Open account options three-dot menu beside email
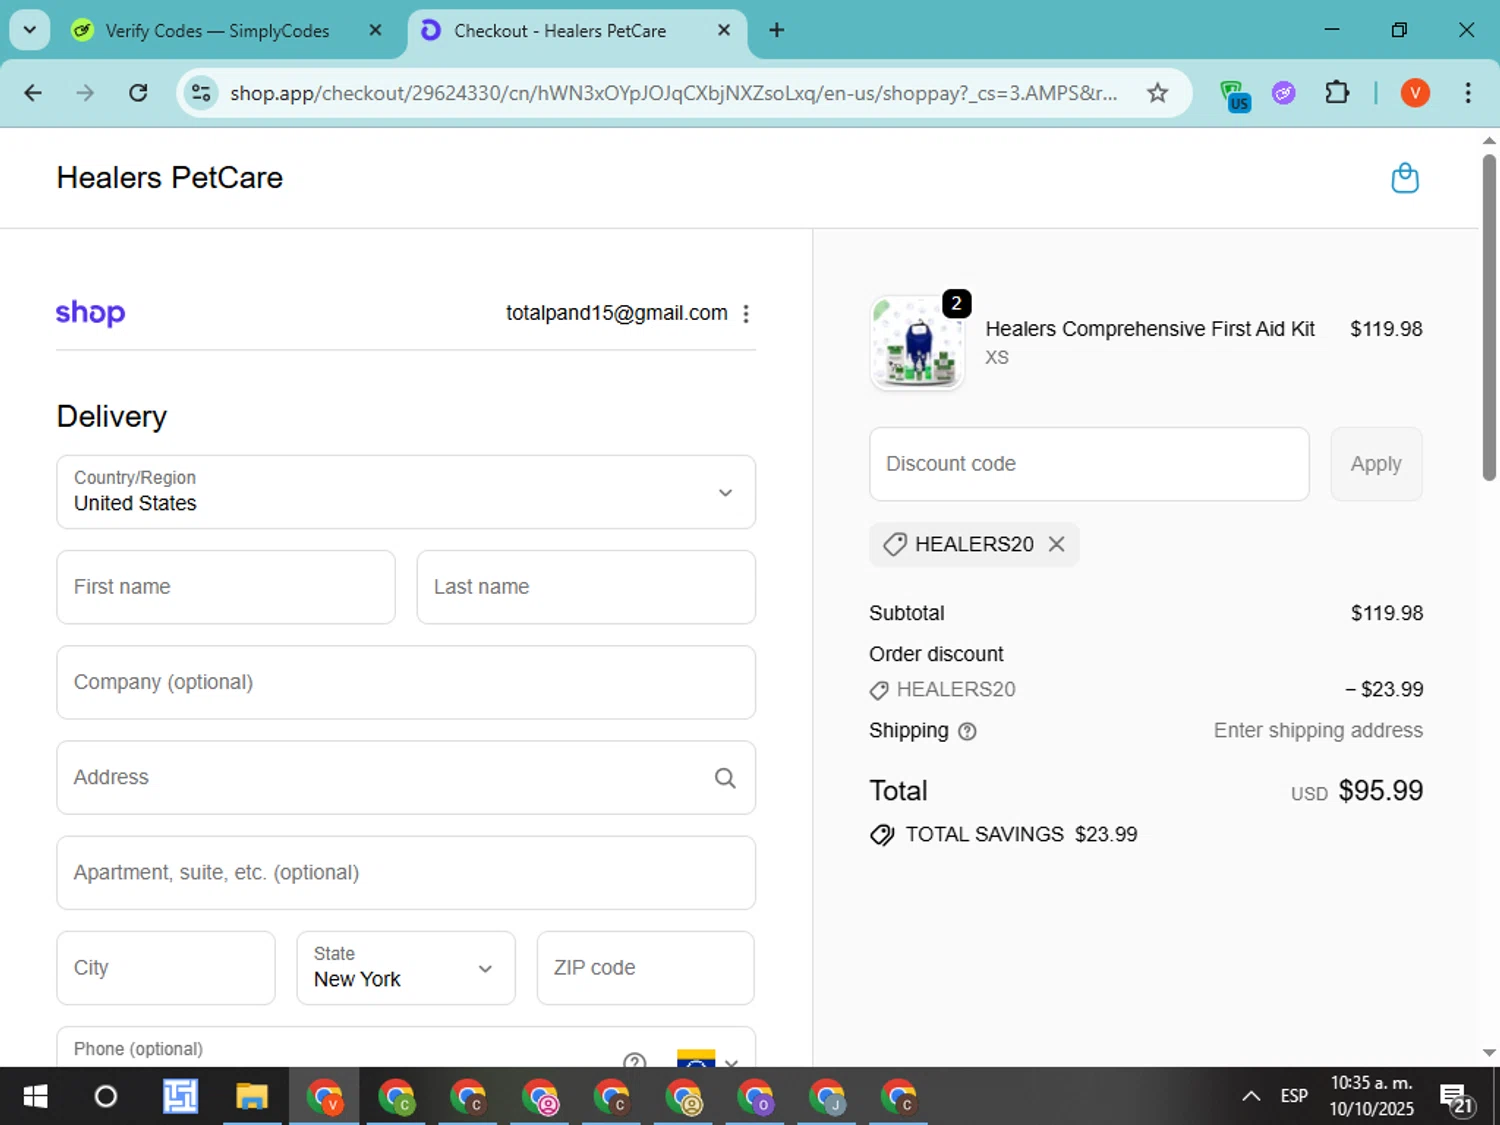This screenshot has height=1125, width=1500. click(746, 314)
